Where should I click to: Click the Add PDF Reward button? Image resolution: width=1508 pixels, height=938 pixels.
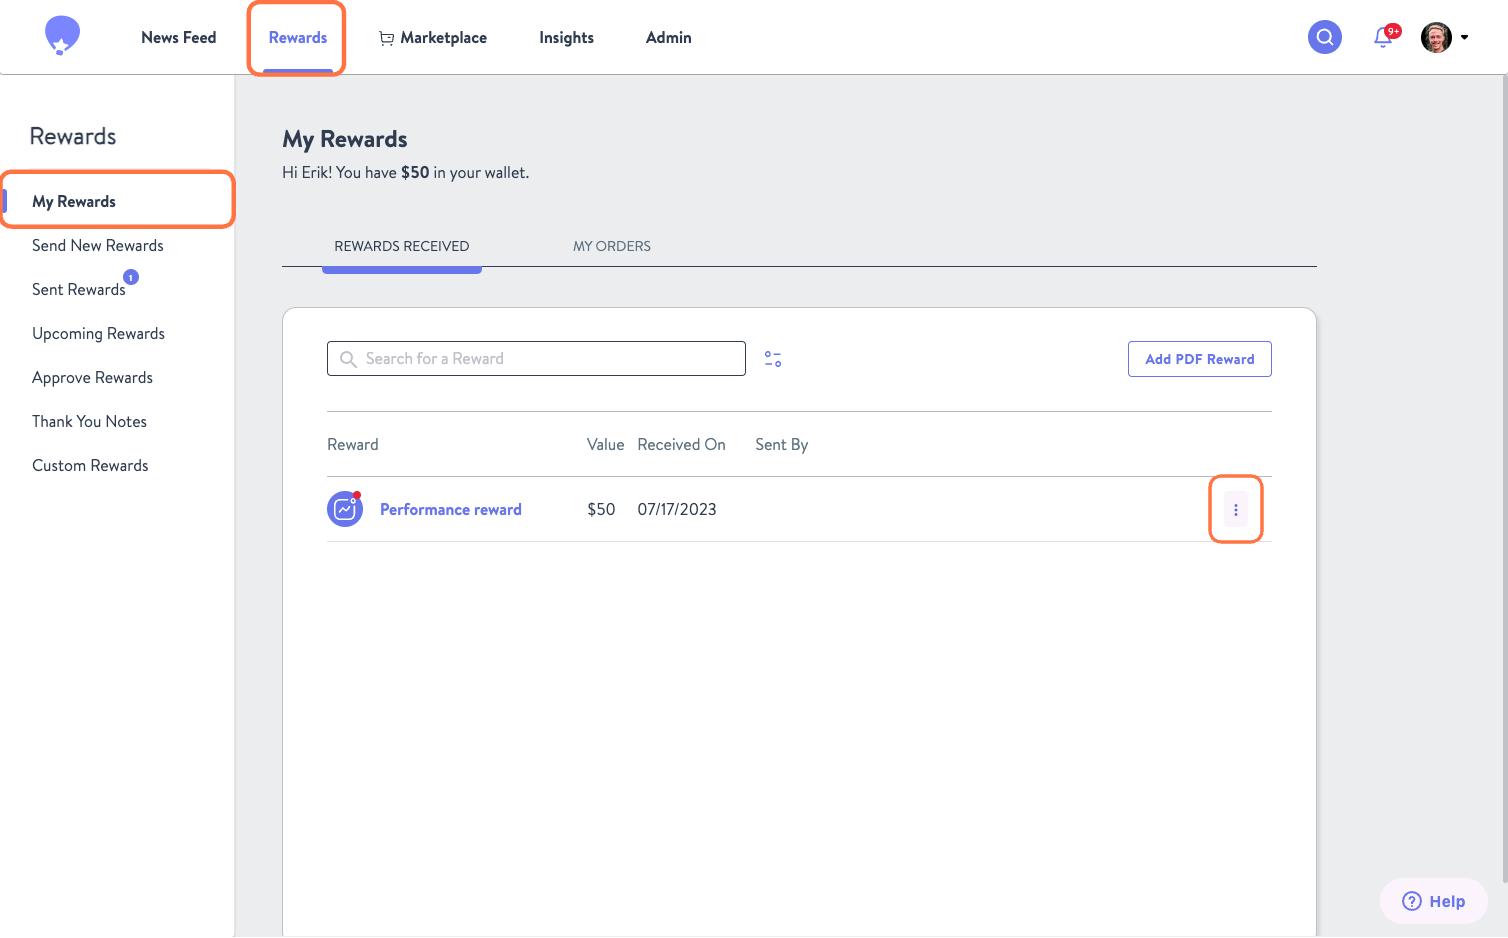click(x=1200, y=359)
